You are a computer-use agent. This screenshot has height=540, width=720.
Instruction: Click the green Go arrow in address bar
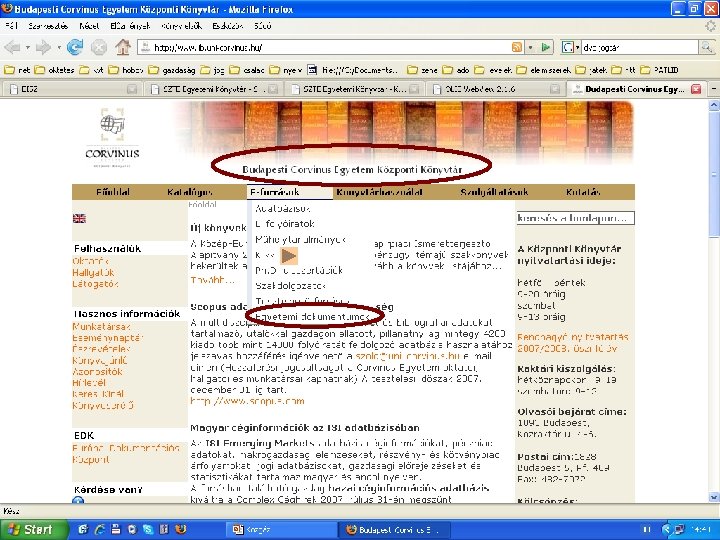click(x=546, y=47)
